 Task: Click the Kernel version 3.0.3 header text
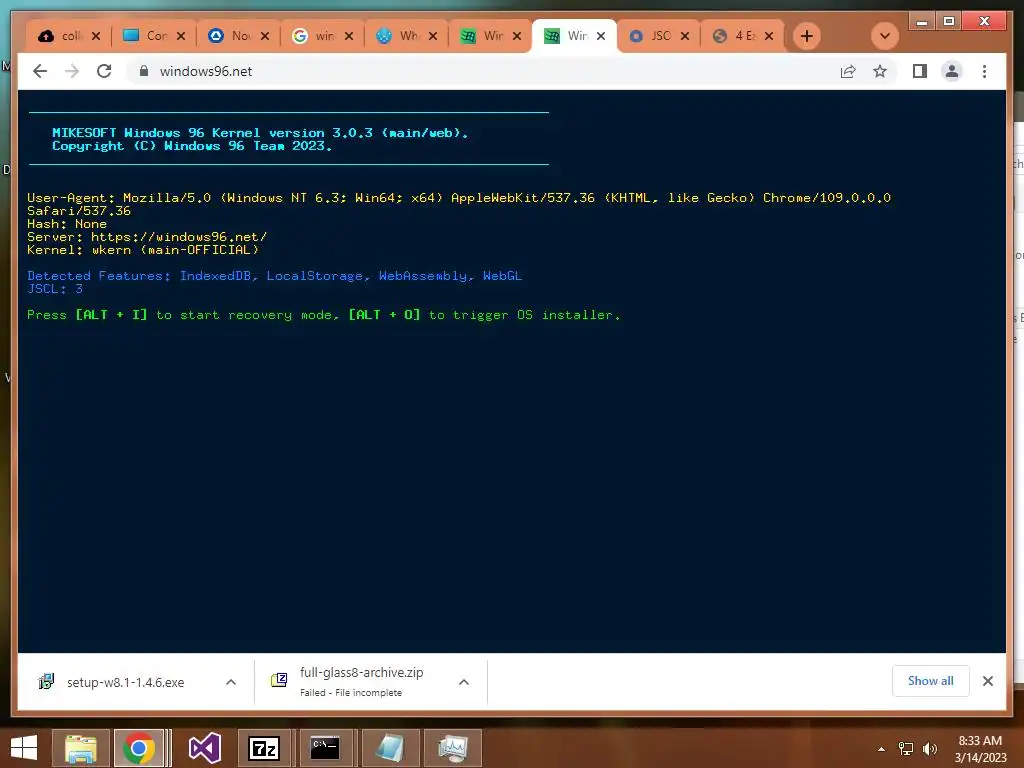(260, 133)
